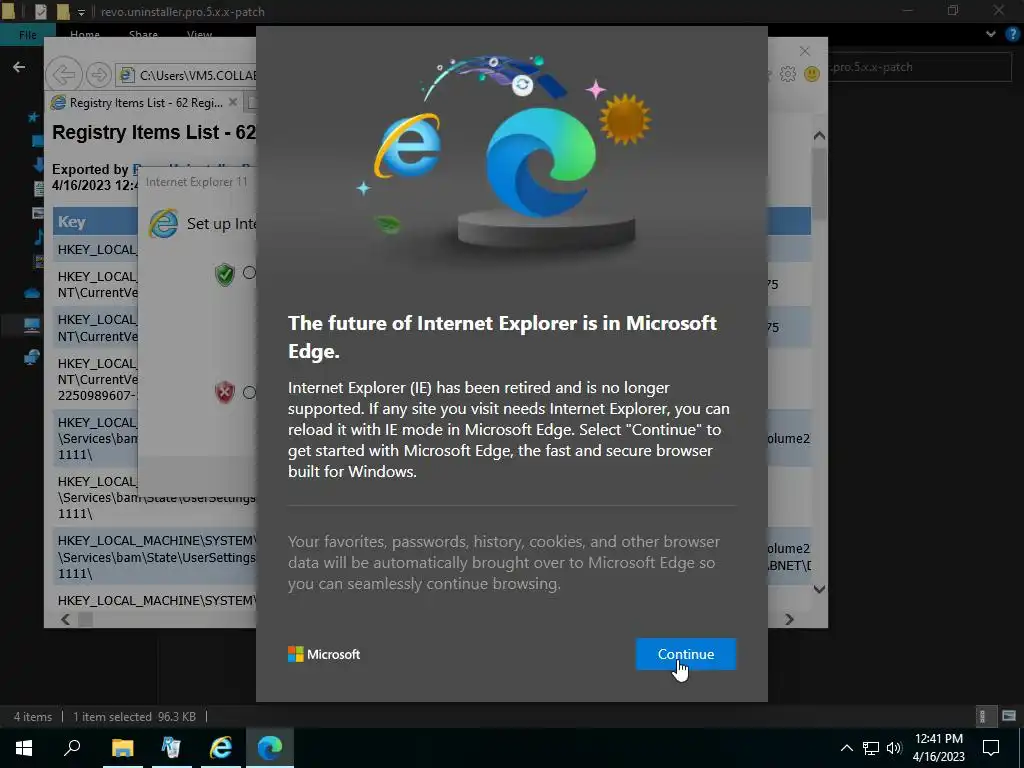The height and width of the screenshot is (768, 1024).
Task: Click the File Explorer back arrow
Action: tap(19, 67)
